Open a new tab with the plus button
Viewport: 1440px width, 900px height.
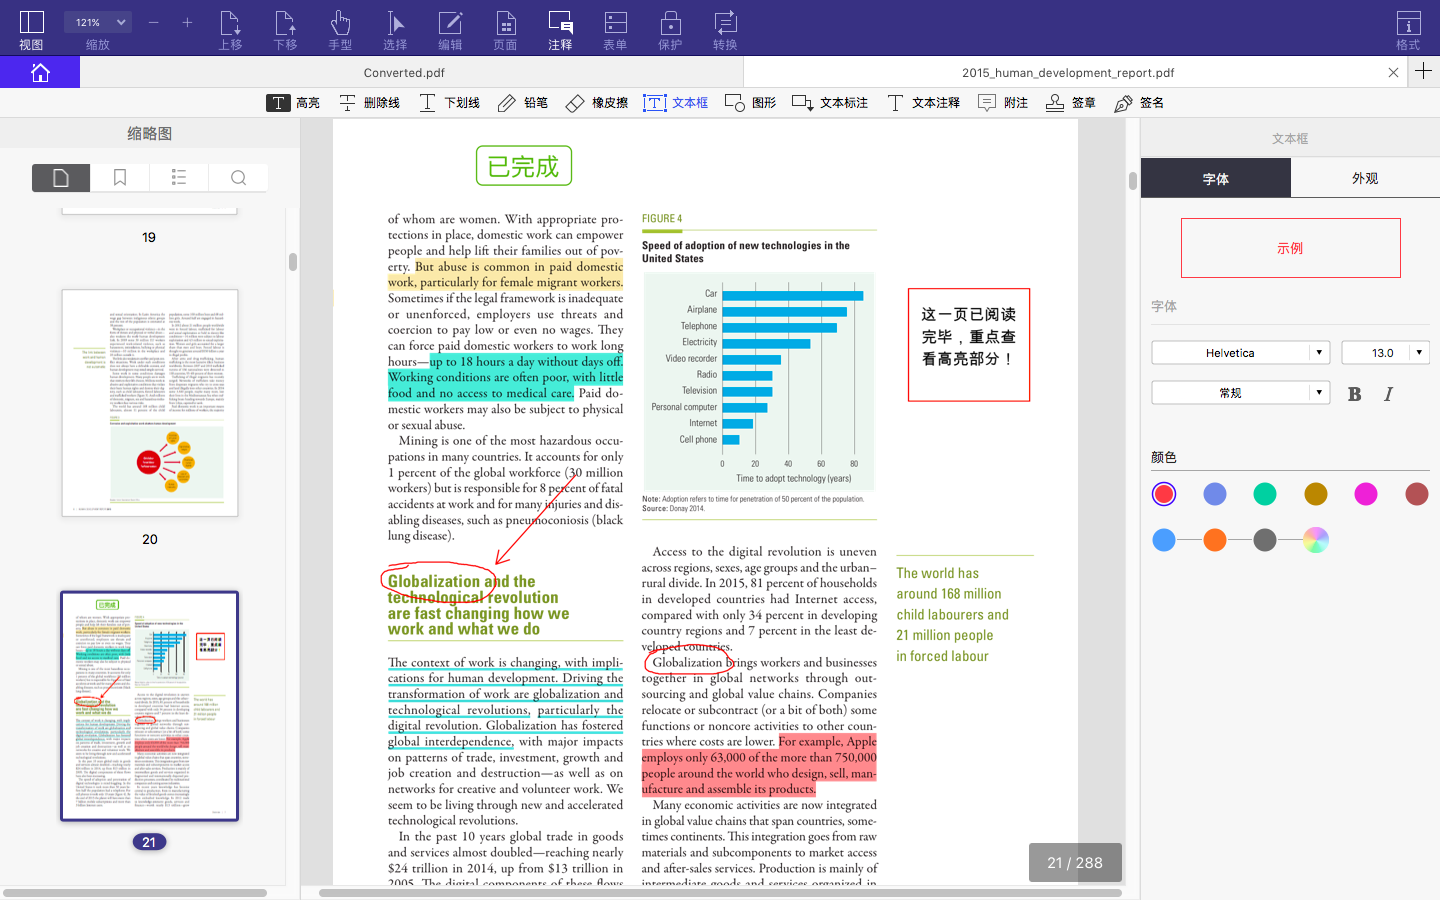coord(1424,72)
